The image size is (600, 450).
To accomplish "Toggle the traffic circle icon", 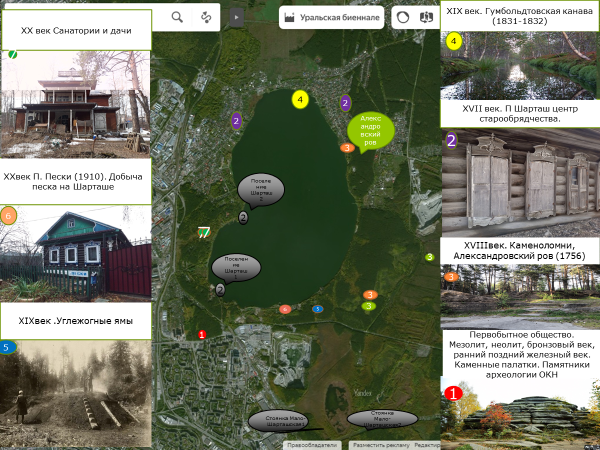I will pyautogui.click(x=403, y=17).
